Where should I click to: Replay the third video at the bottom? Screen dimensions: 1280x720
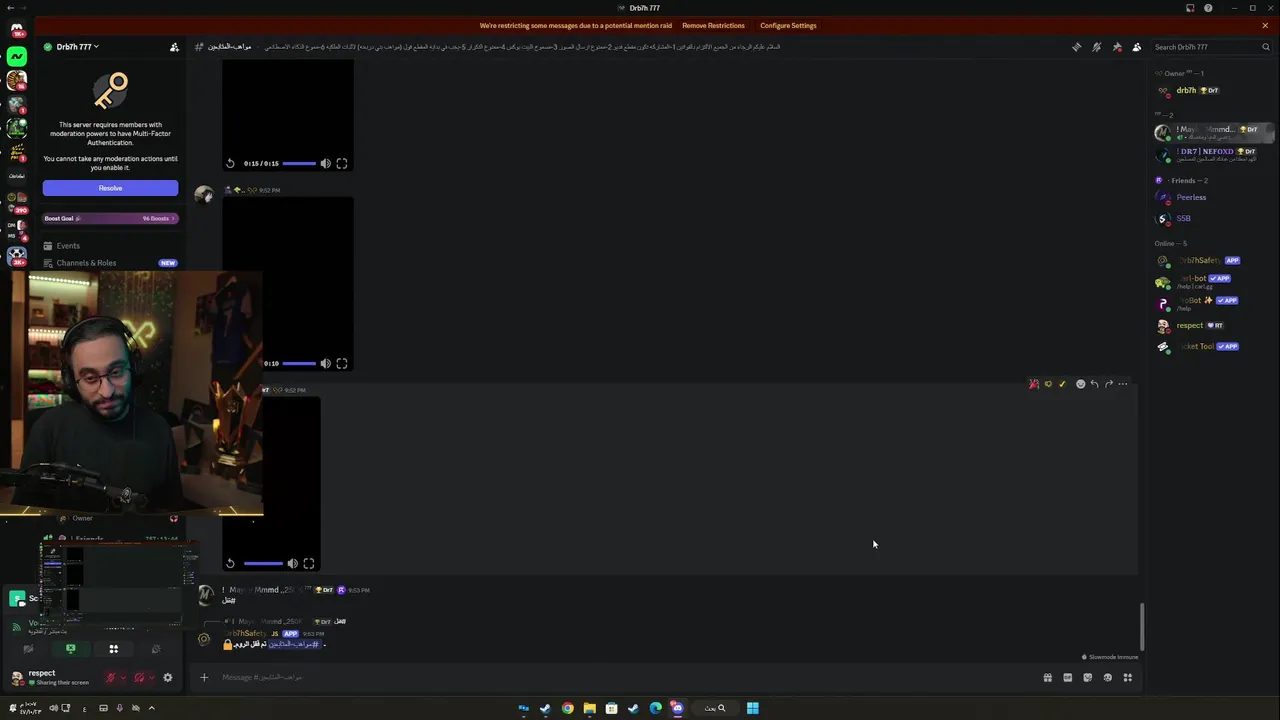230,563
